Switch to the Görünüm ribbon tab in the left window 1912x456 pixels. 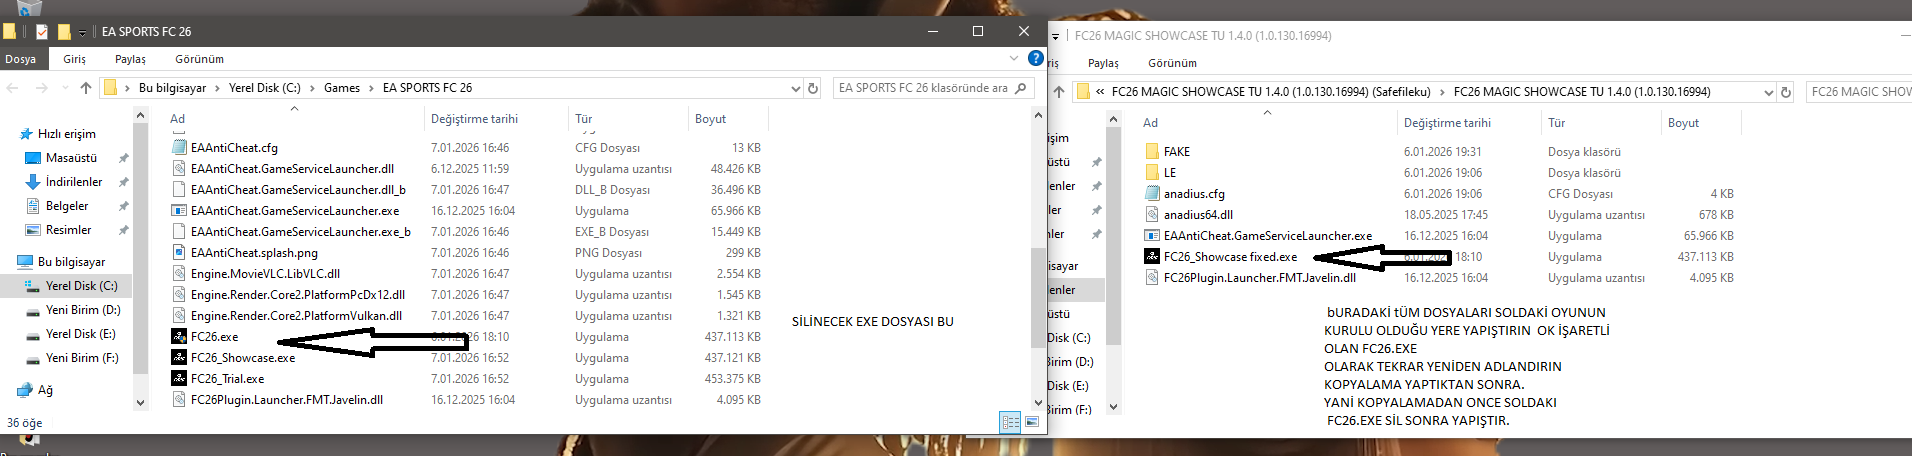pyautogui.click(x=200, y=59)
